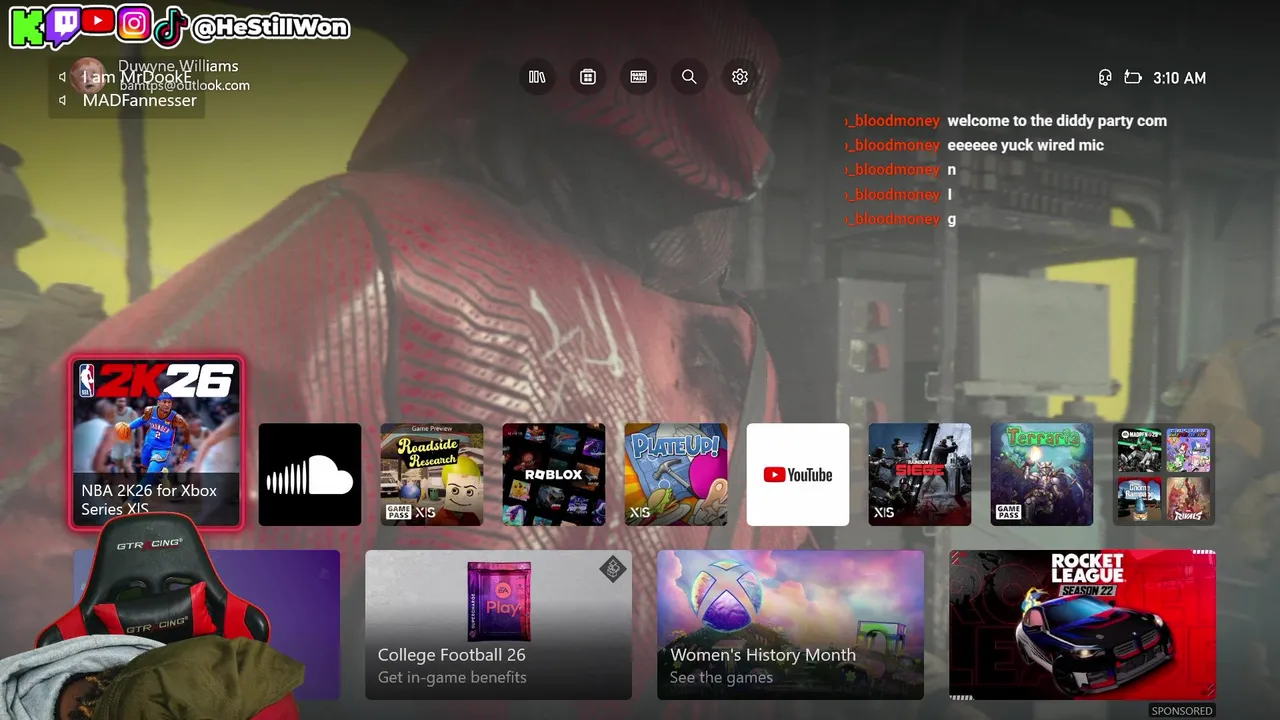Open the YouTube app tile

(798, 474)
